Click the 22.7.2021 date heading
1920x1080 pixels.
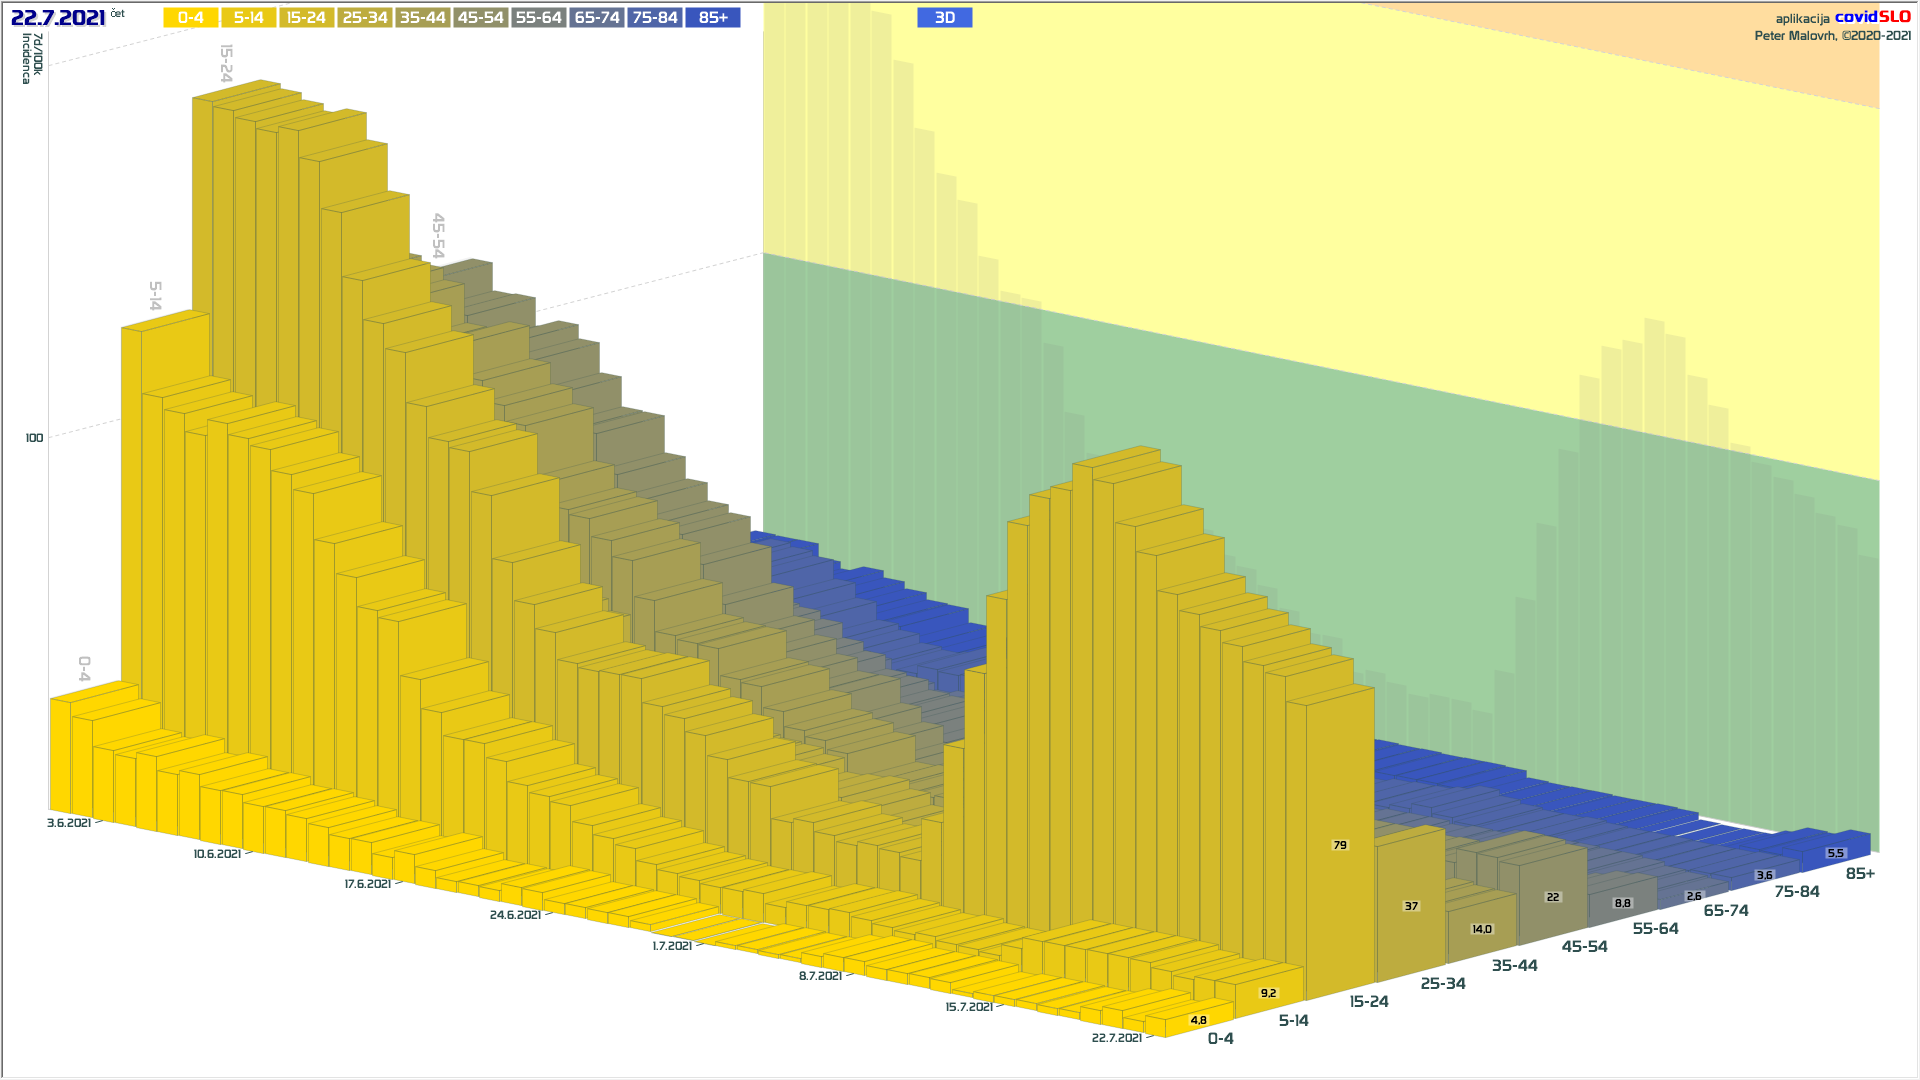coord(58,18)
